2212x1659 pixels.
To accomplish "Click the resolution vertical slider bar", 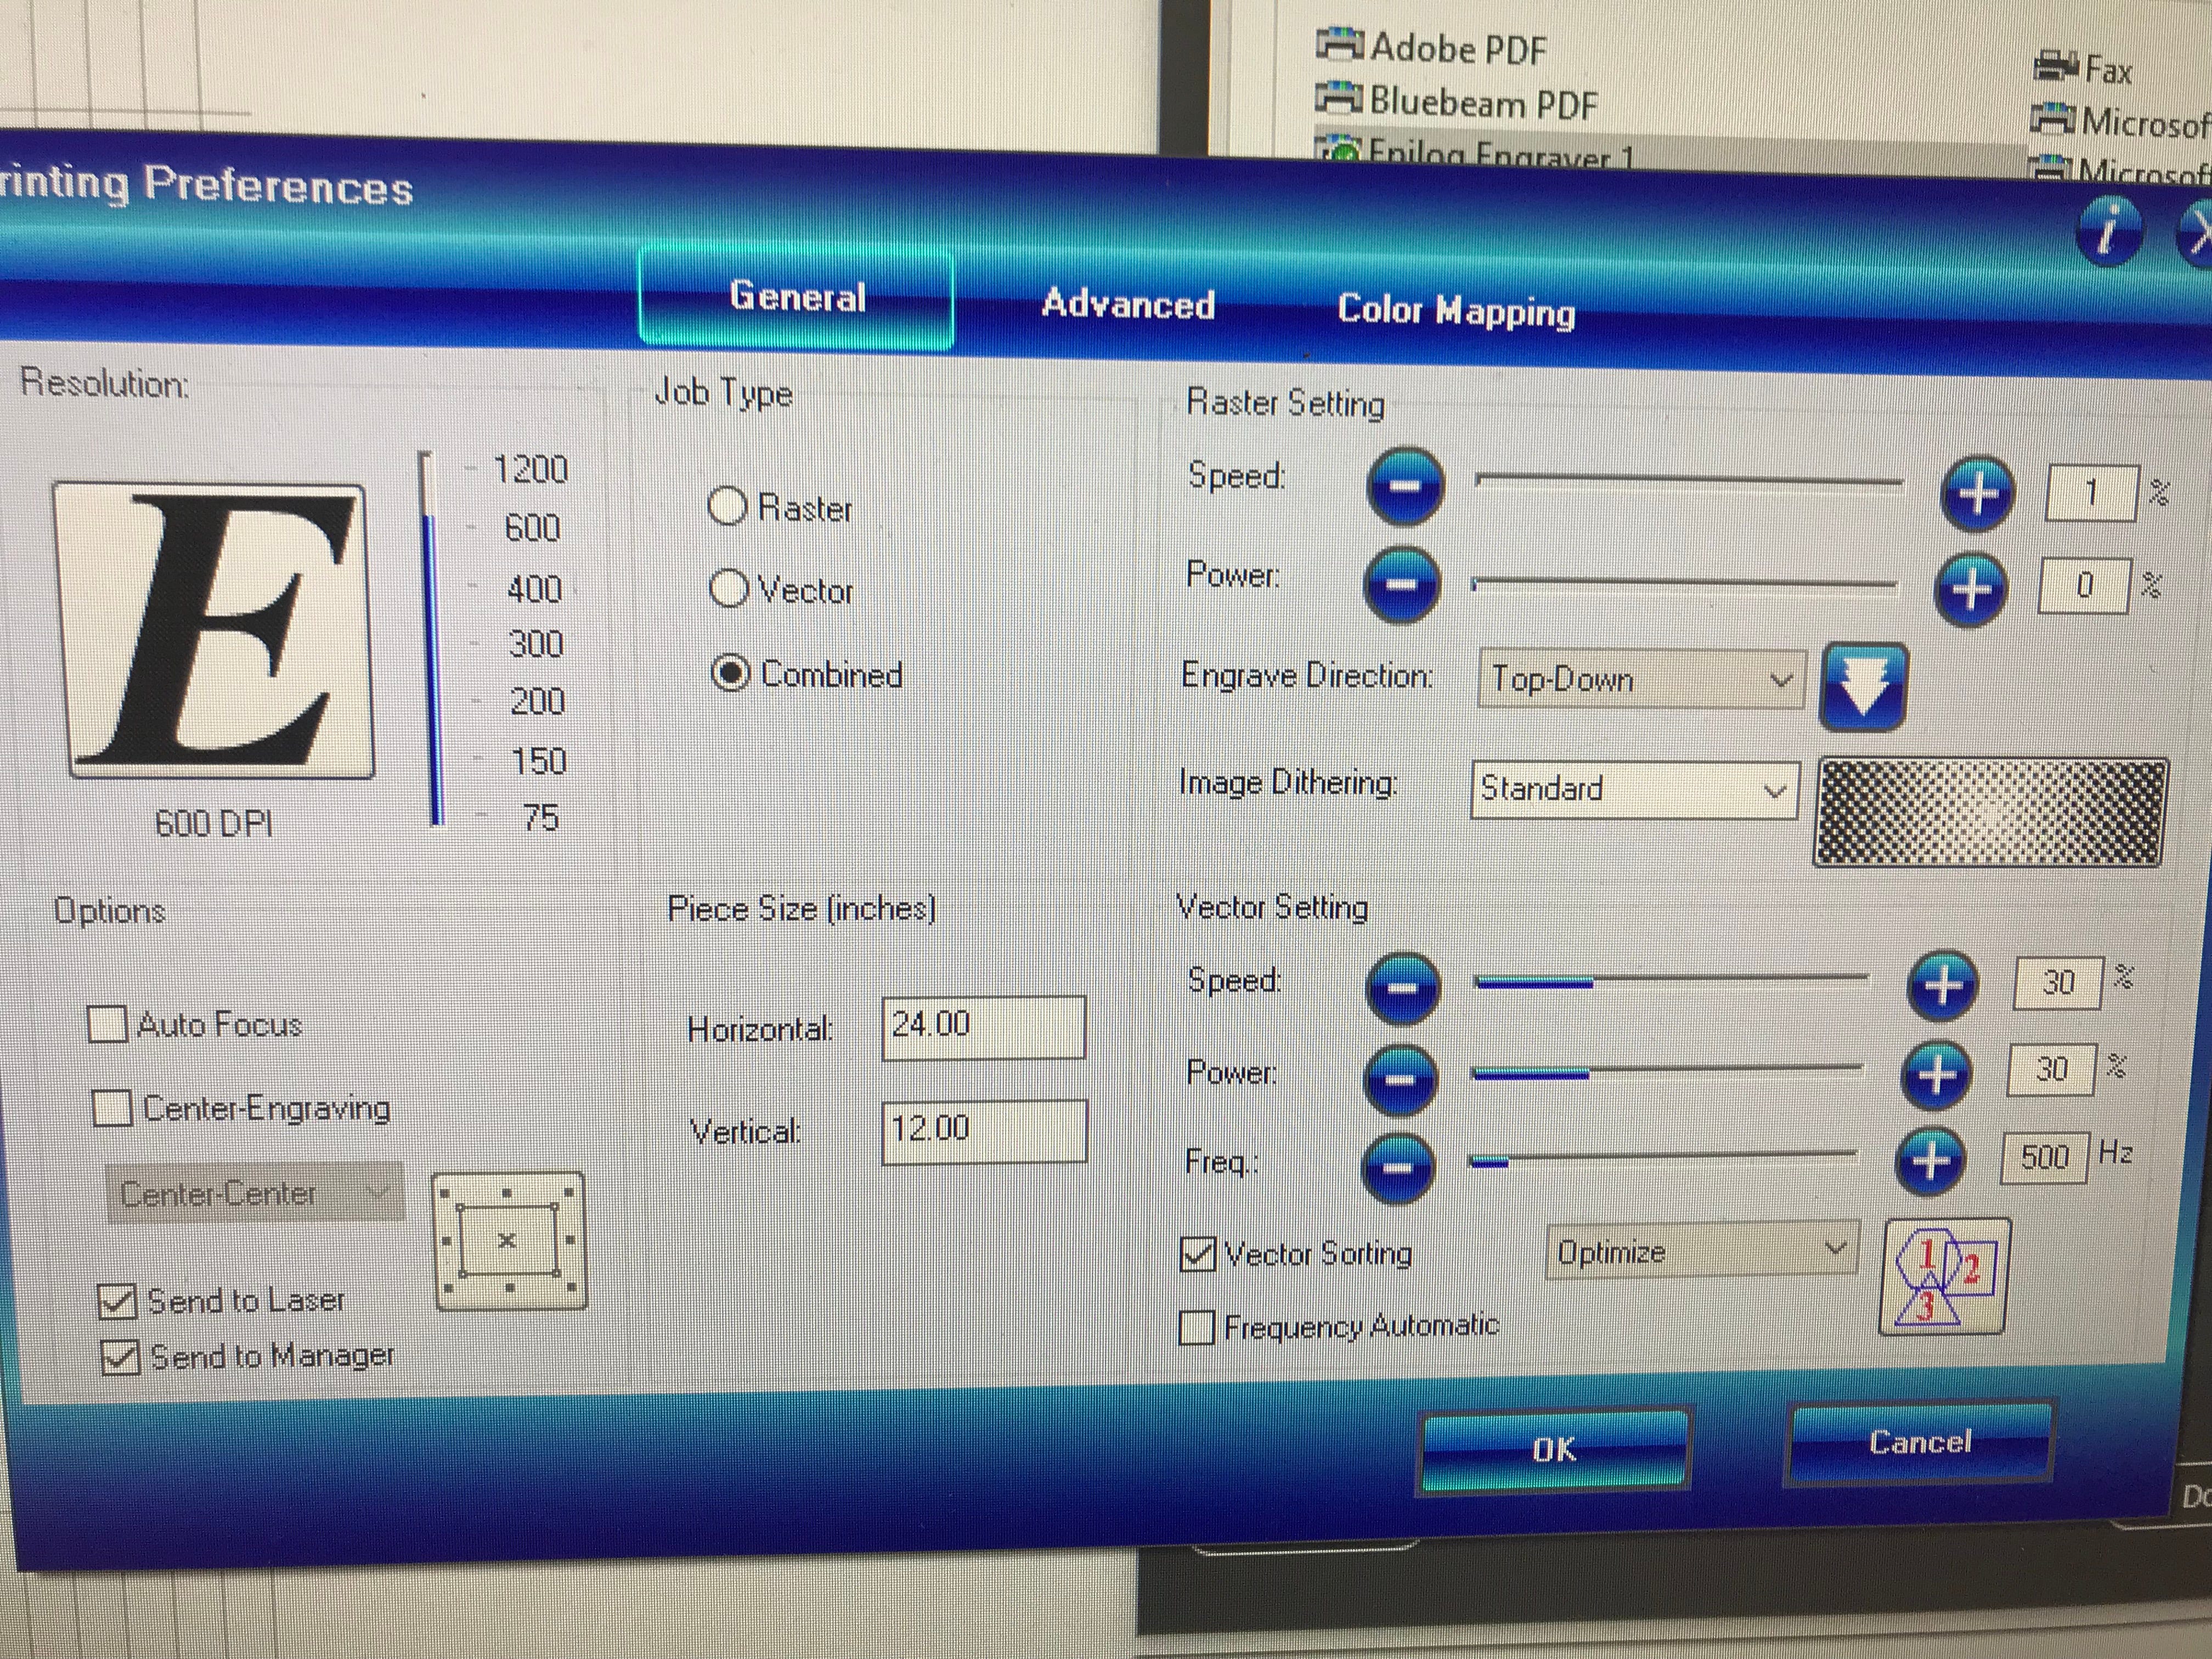I will coord(430,639).
